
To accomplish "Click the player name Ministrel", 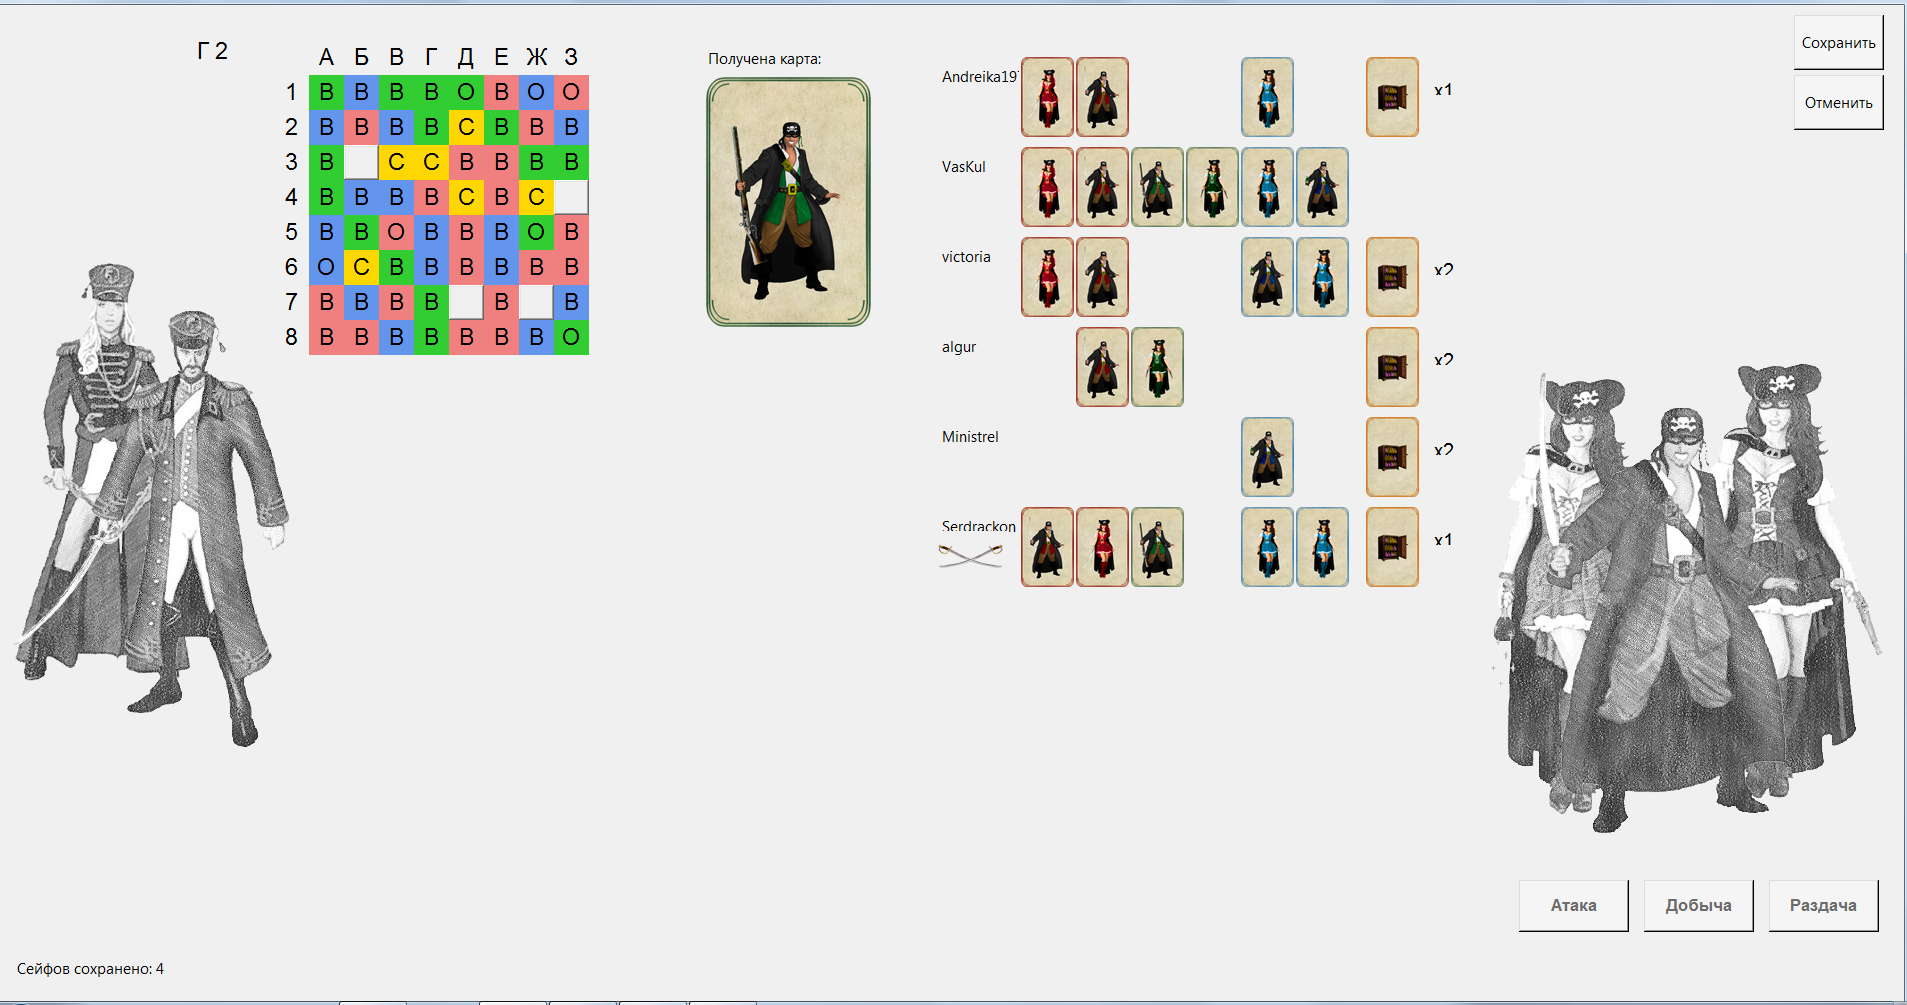I will [x=970, y=437].
